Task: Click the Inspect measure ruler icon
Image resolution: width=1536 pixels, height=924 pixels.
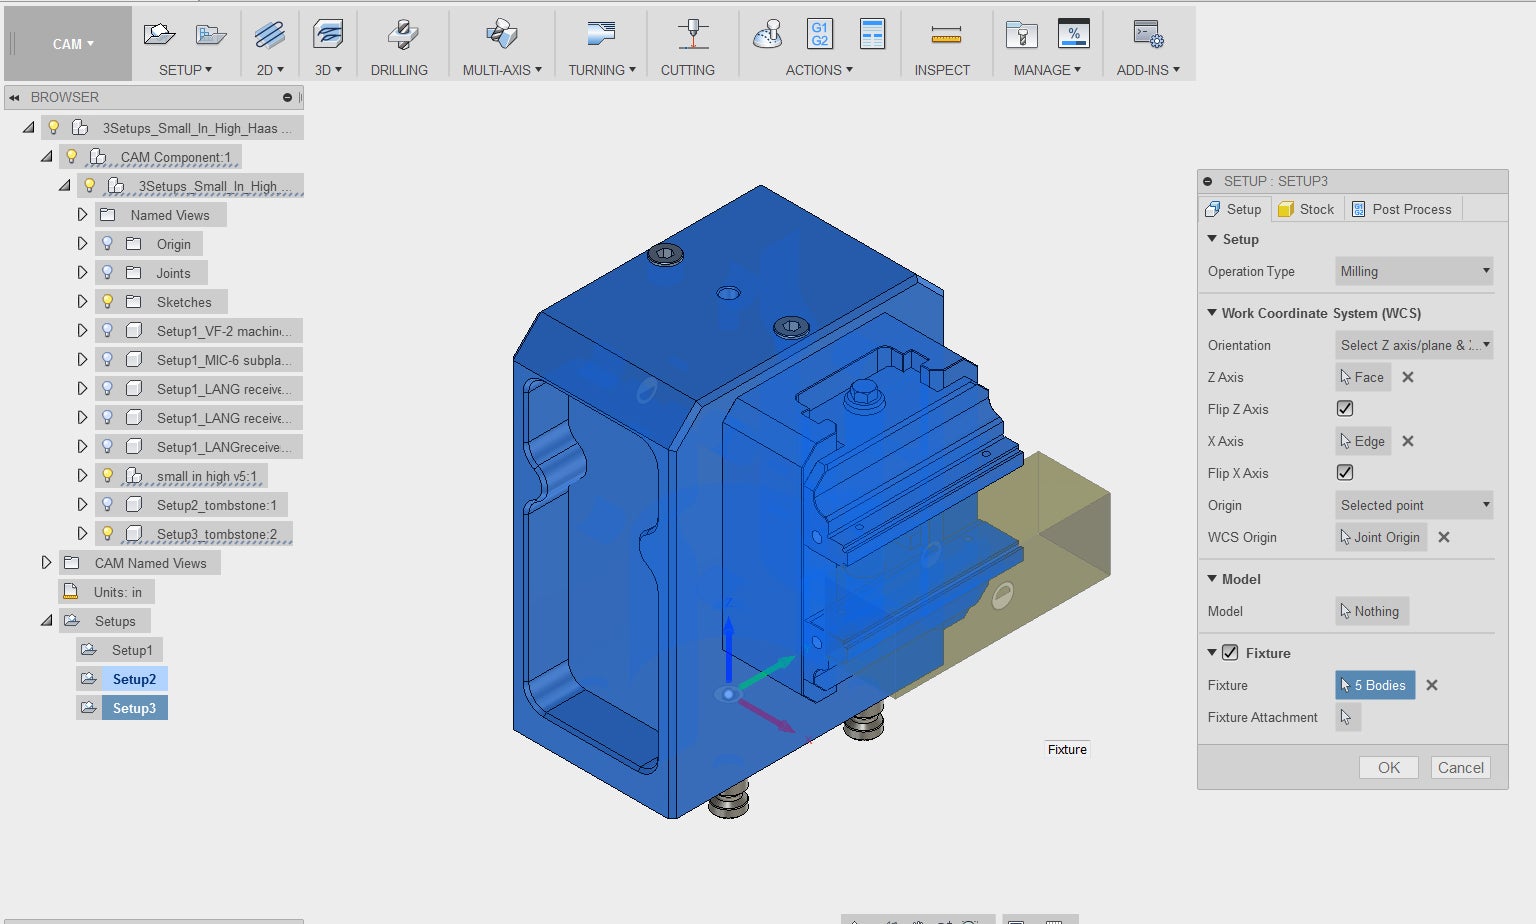Action: tap(945, 36)
